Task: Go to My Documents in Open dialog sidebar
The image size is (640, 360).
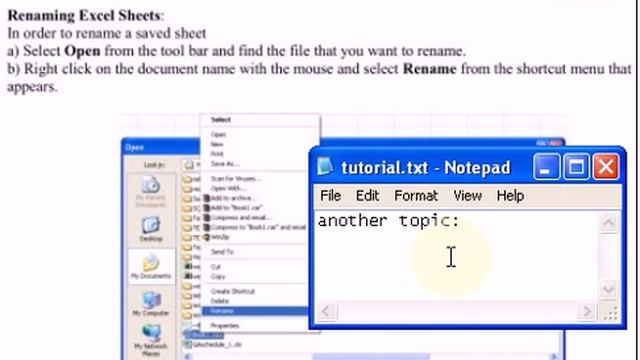Action: [151, 267]
